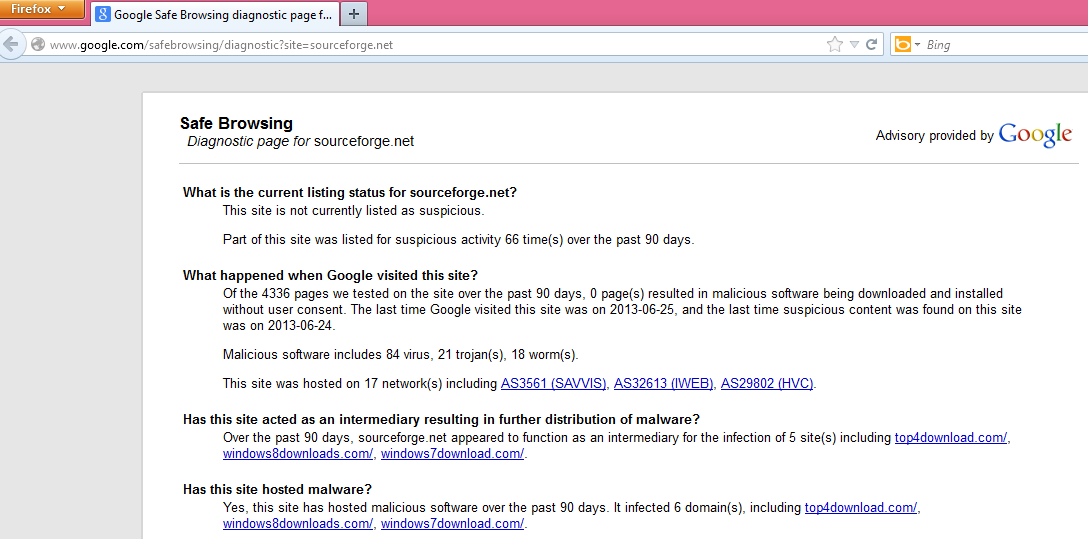
Task: Open the Firefox application menu button
Action: click(x=42, y=9)
